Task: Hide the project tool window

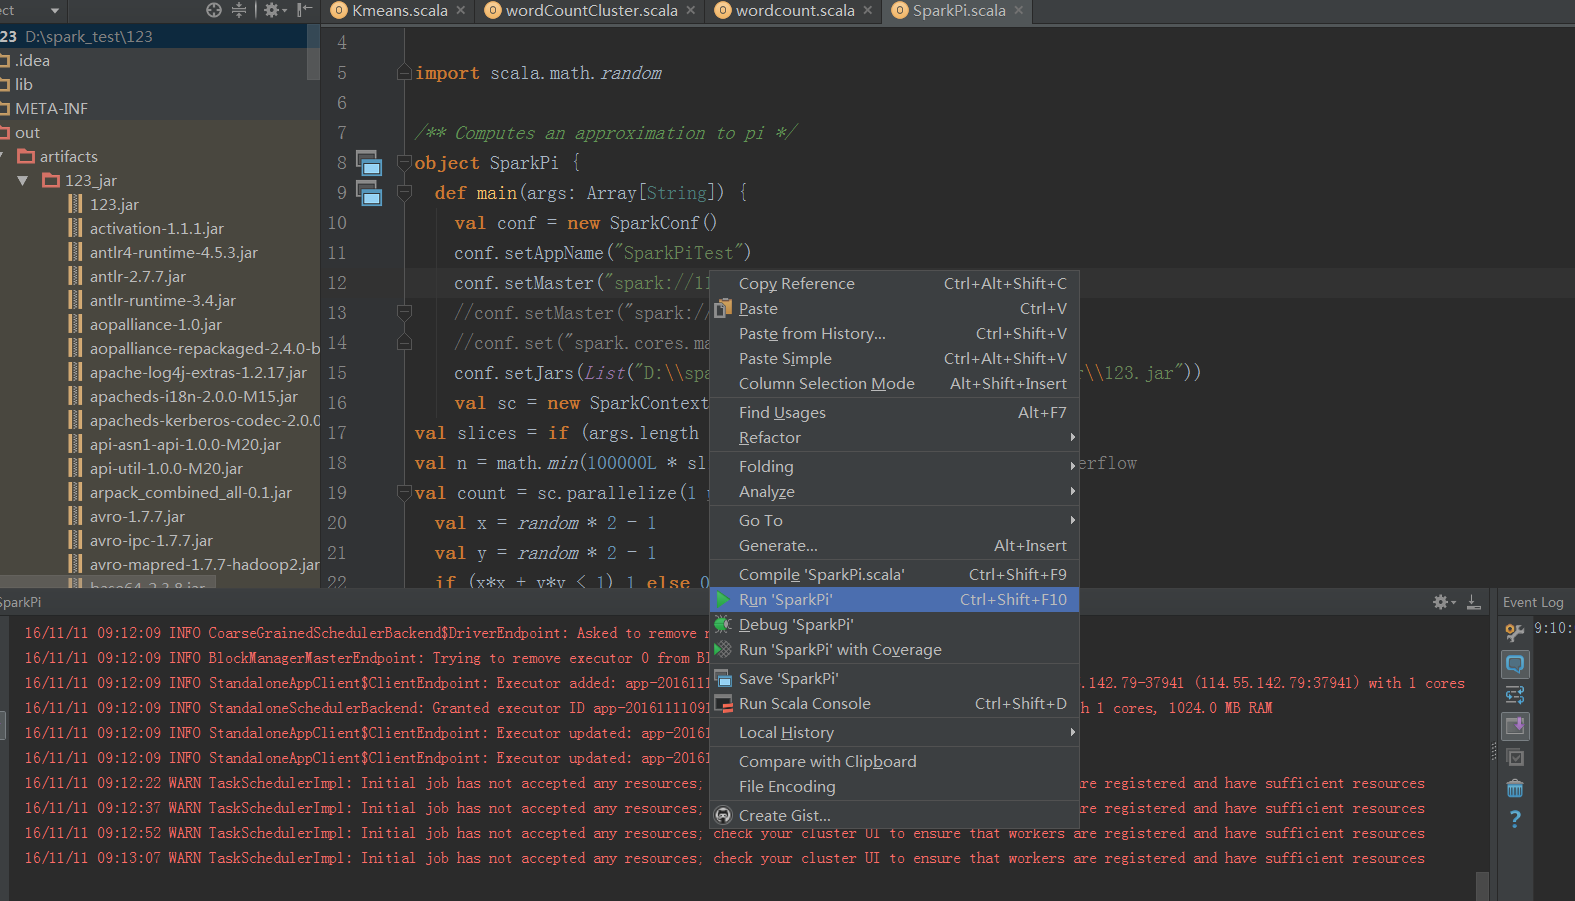Action: (304, 10)
